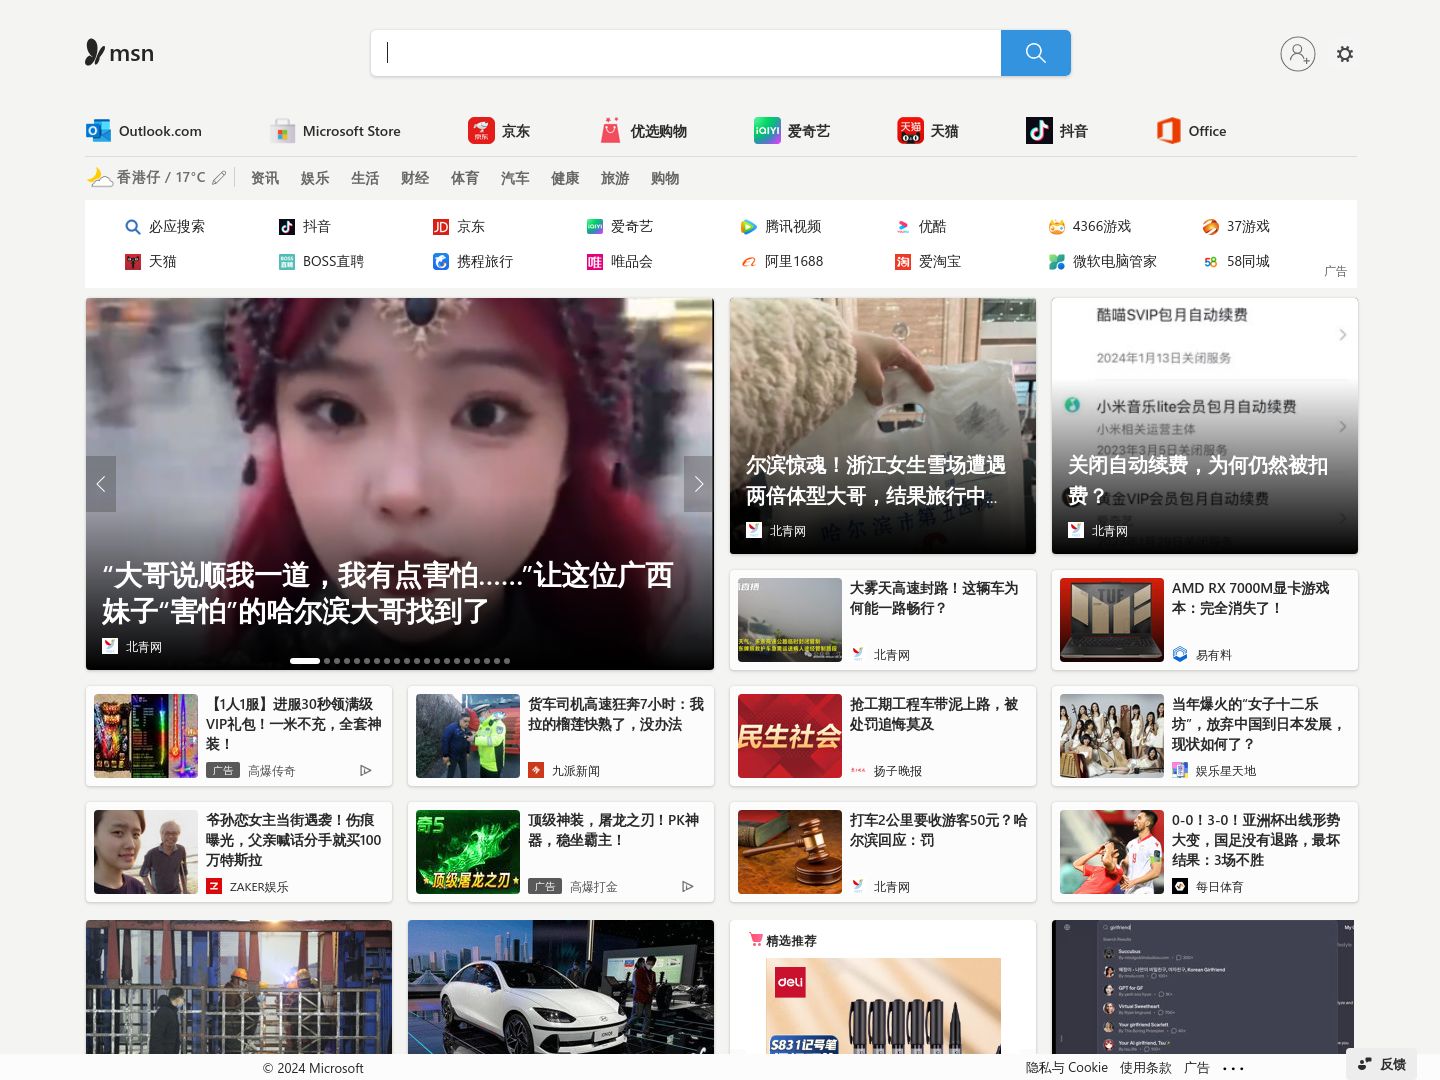Show previous carousel slide
This screenshot has width=1440, height=1080.
(x=101, y=484)
